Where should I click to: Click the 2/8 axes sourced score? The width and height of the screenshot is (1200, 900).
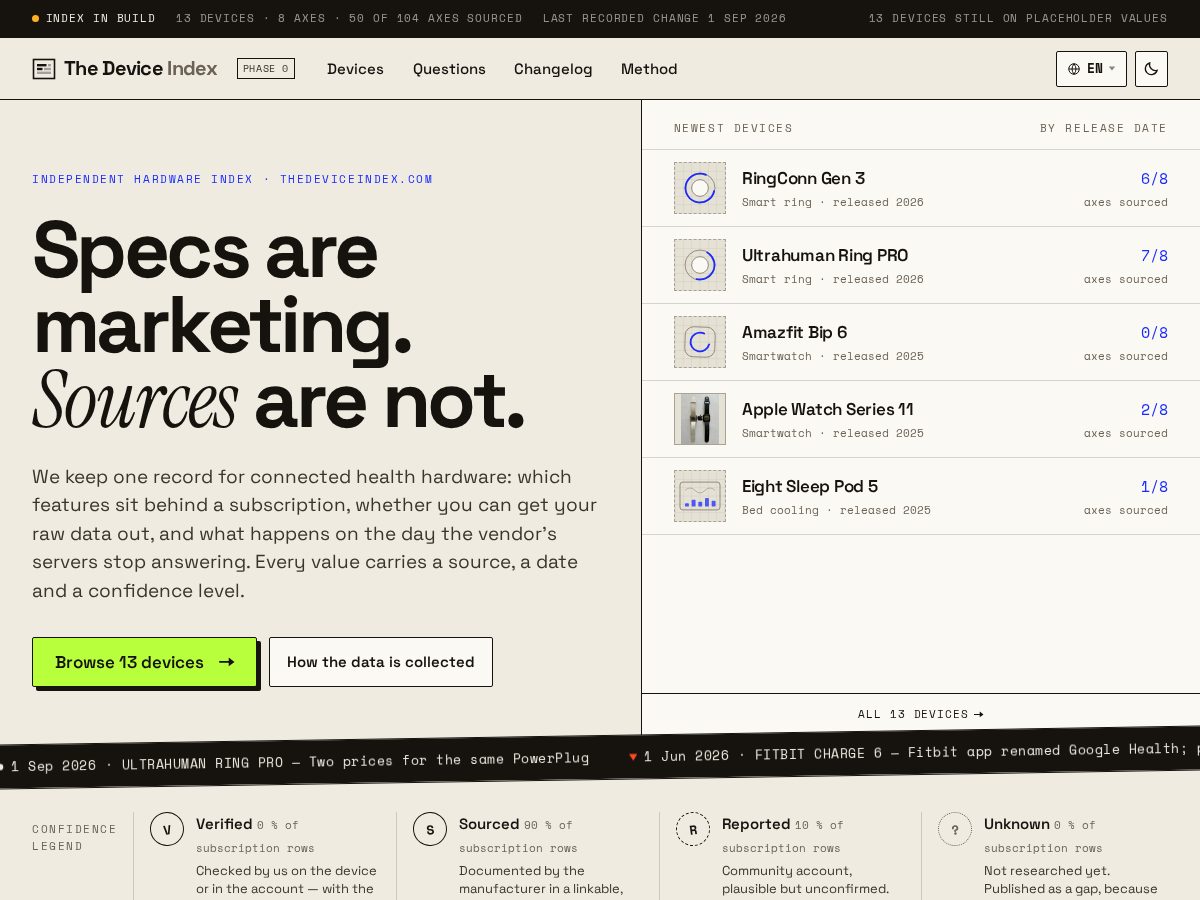pos(1154,410)
